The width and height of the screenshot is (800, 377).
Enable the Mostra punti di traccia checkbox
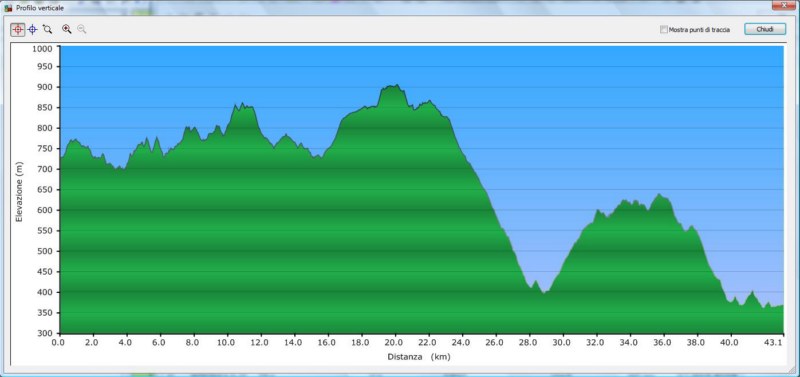pos(663,30)
